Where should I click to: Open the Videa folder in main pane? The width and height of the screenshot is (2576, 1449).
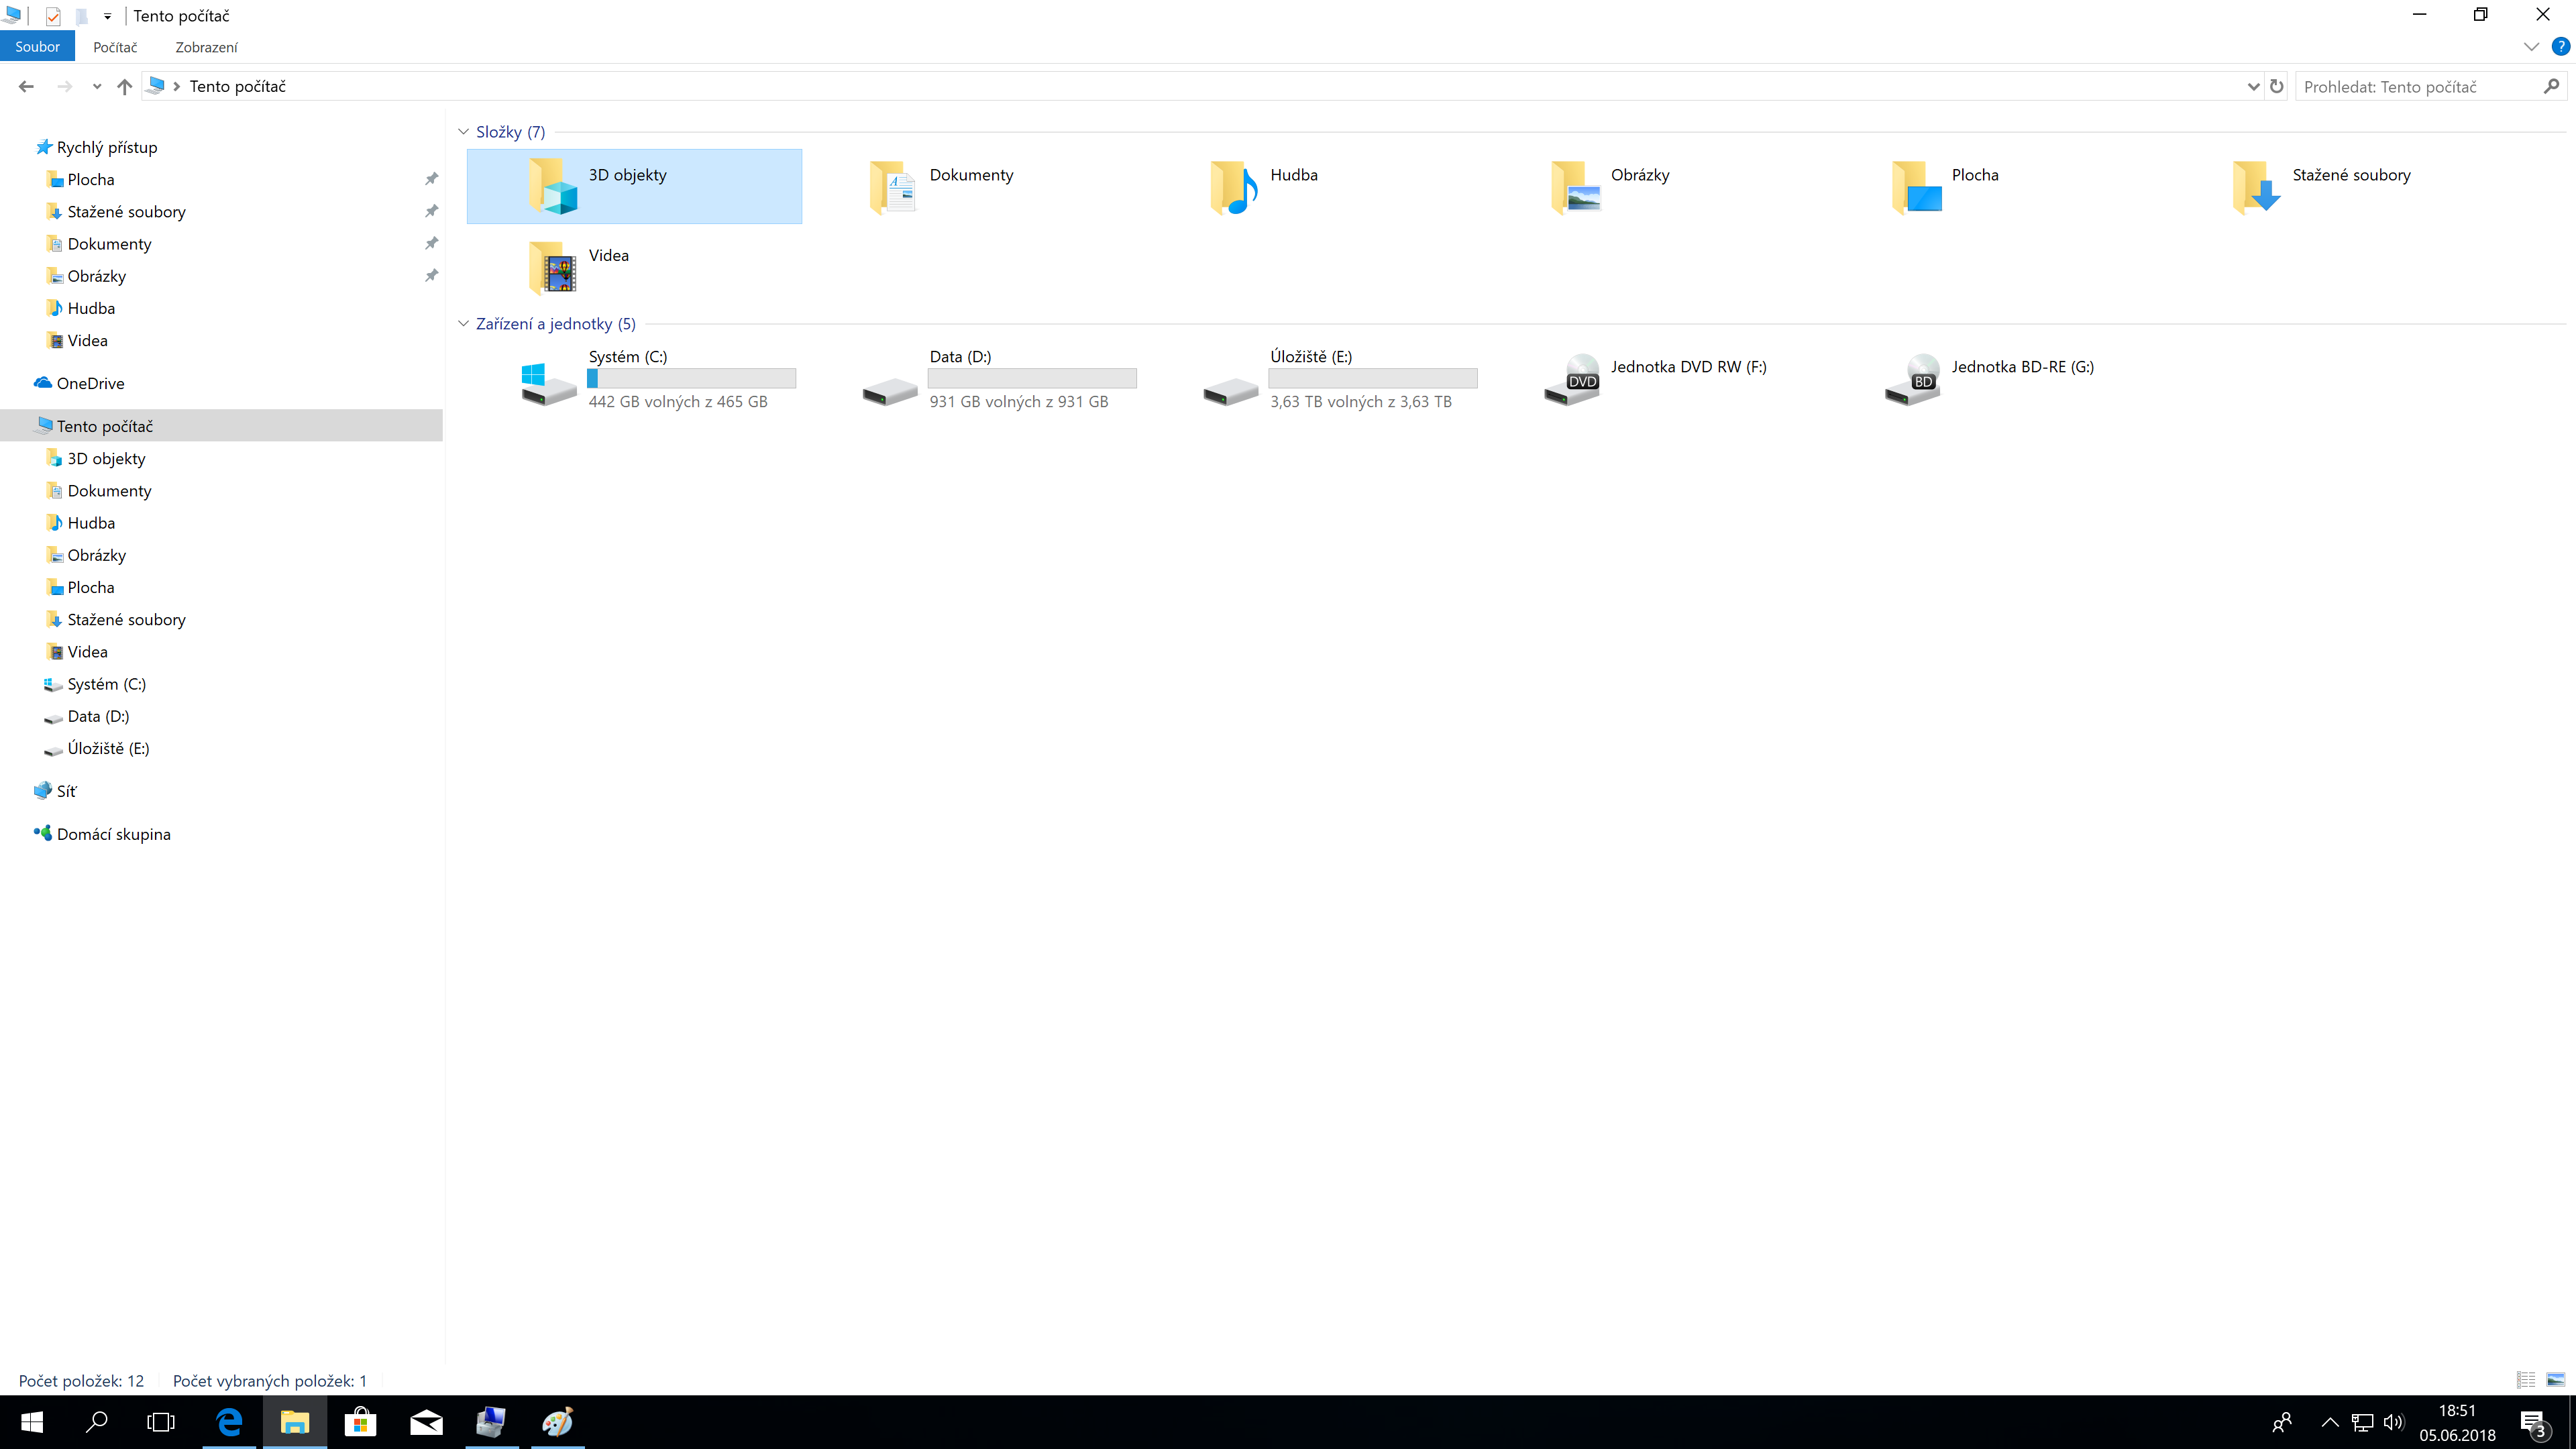pos(553,268)
